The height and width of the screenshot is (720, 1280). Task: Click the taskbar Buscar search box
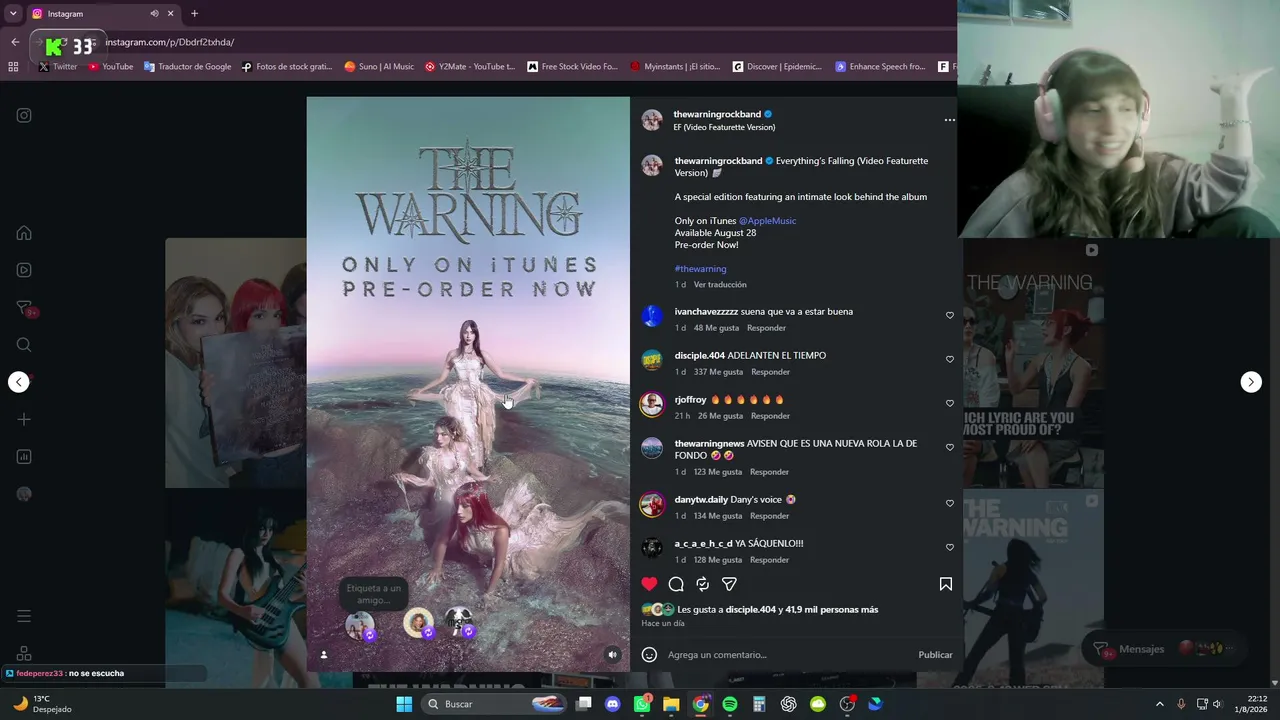495,704
